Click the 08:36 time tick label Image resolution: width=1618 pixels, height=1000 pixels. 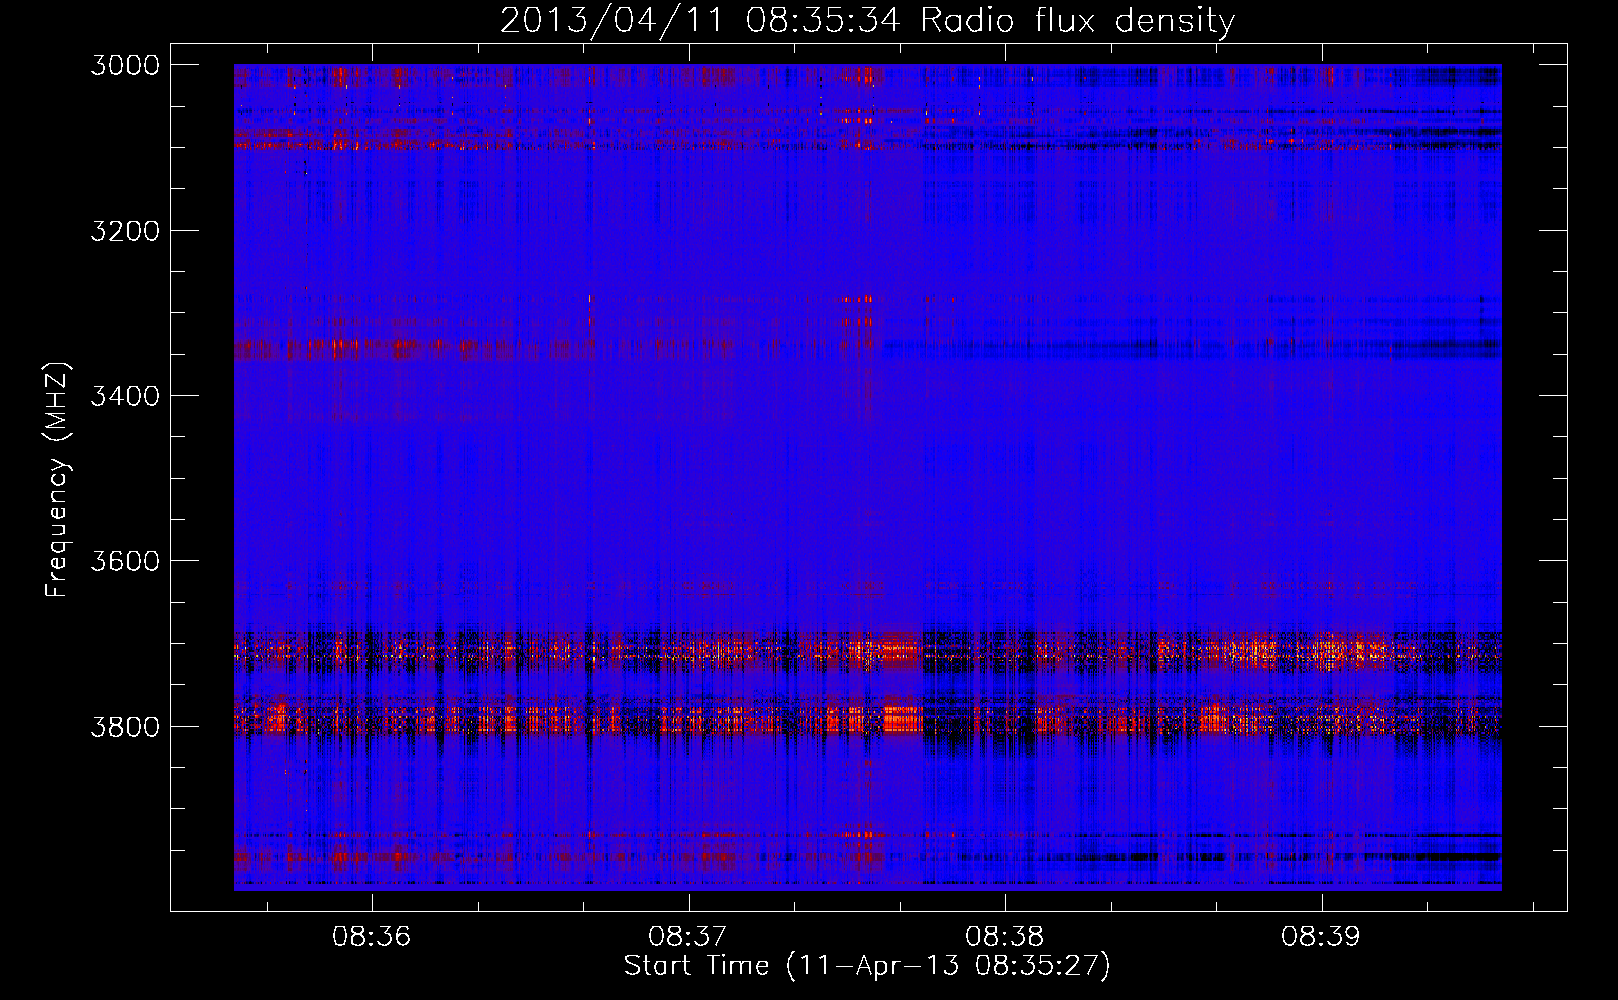tap(371, 937)
